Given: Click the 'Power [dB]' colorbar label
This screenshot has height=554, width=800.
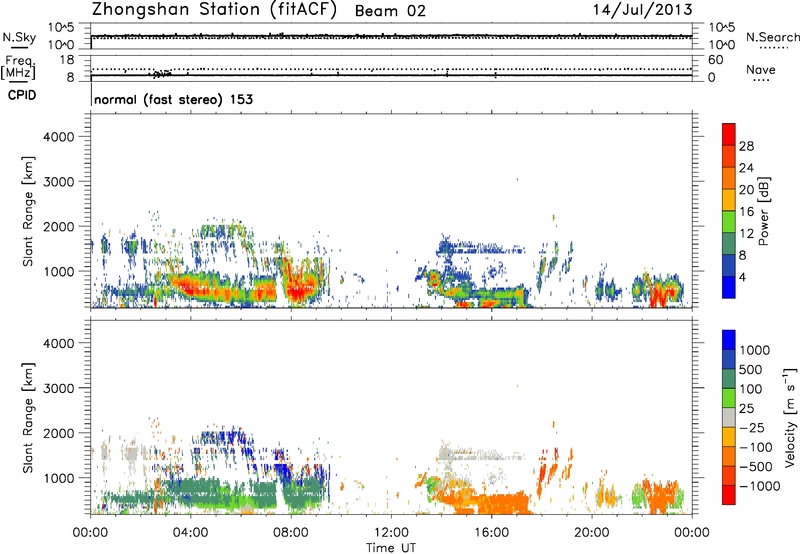Looking at the screenshot, I should pos(763,211).
